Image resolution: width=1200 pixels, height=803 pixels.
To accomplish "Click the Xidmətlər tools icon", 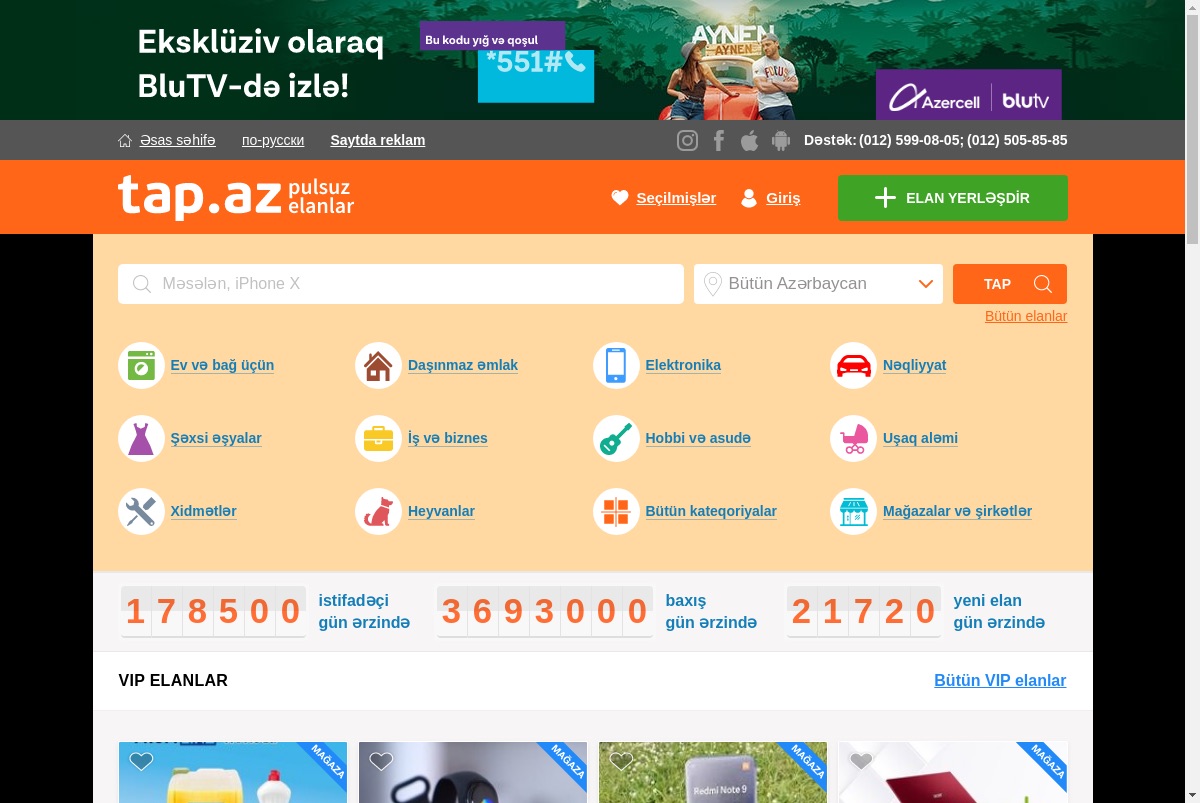I will [x=141, y=511].
